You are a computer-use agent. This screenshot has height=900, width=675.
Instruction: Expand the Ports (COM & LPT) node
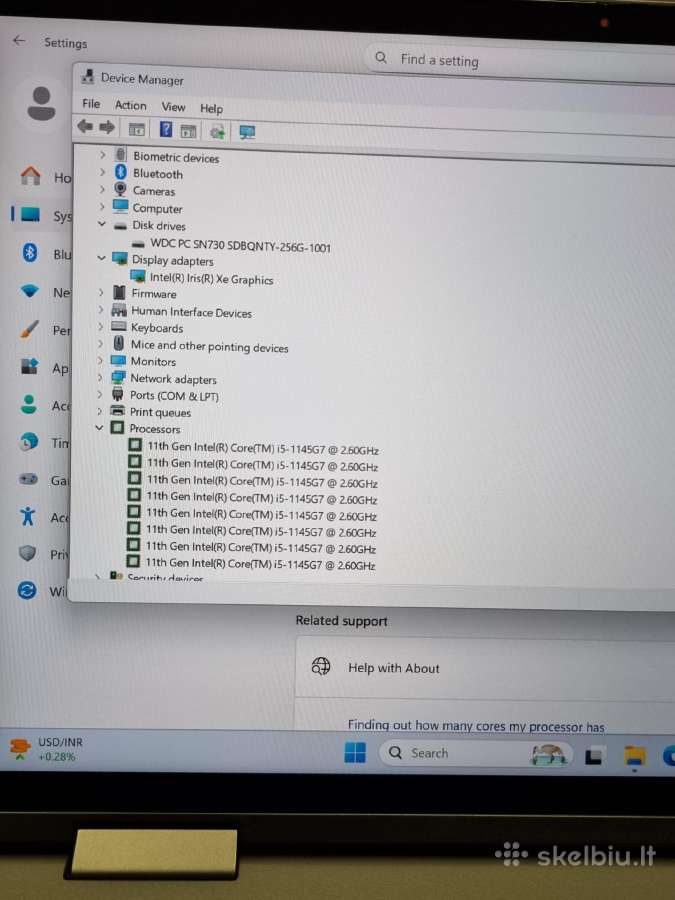click(99, 394)
